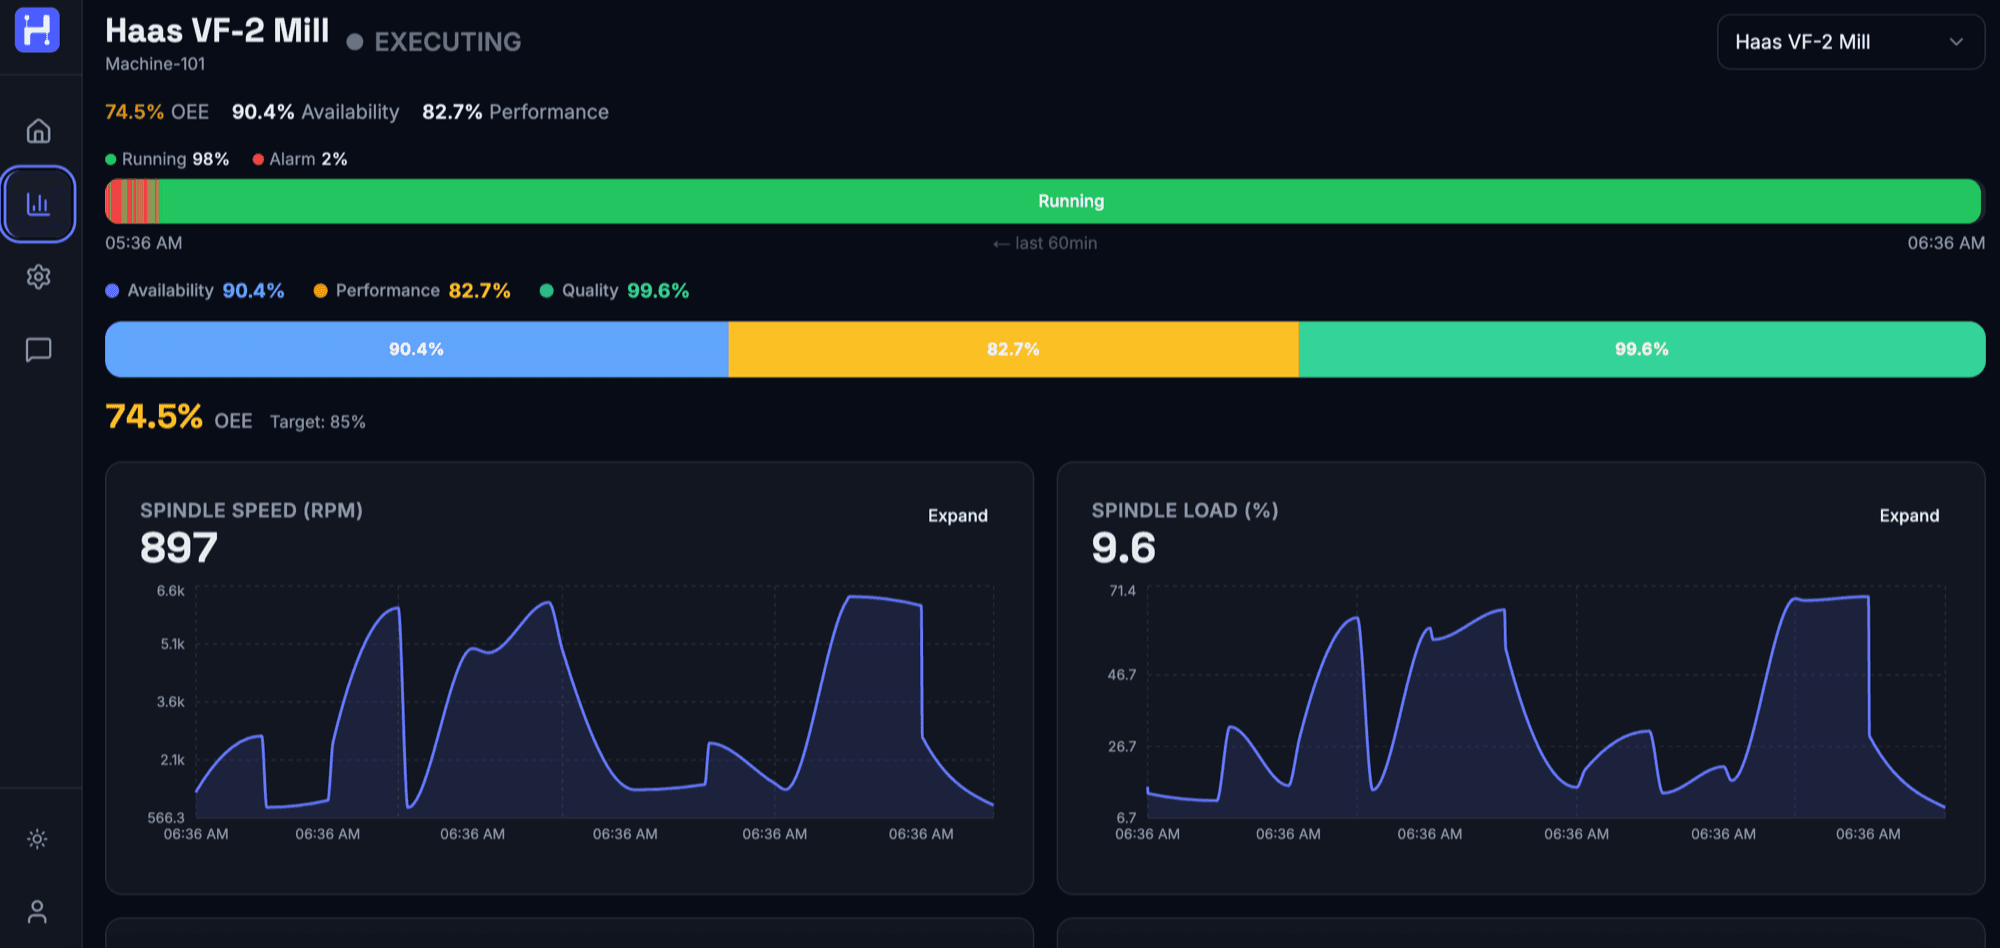Click the 74.5% OEE header stat
The height and width of the screenshot is (948, 2000).
tap(157, 112)
